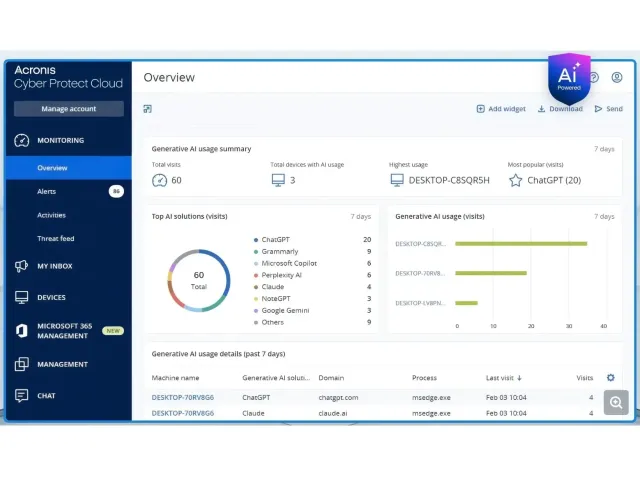Click the 7 days label in usage summary
The image size is (640, 480).
(x=604, y=149)
